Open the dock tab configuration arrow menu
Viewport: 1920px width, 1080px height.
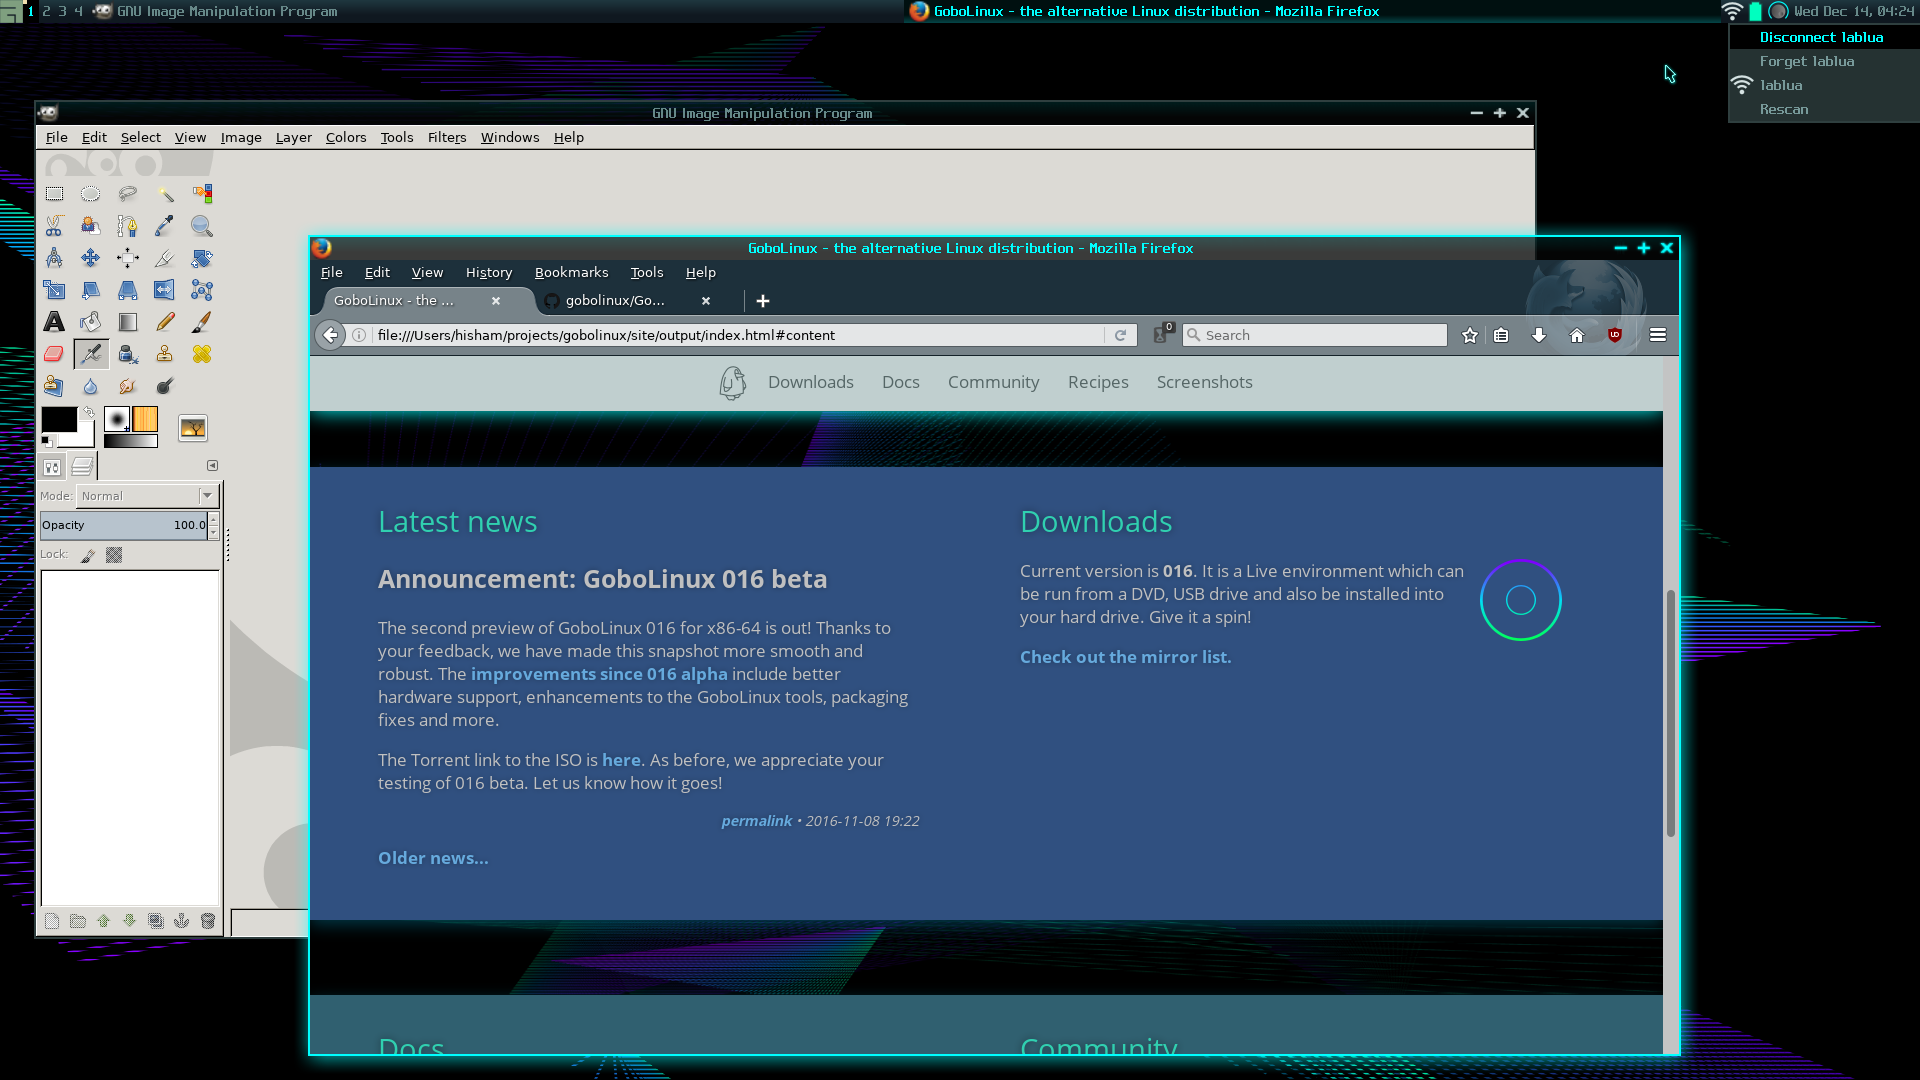tap(212, 466)
